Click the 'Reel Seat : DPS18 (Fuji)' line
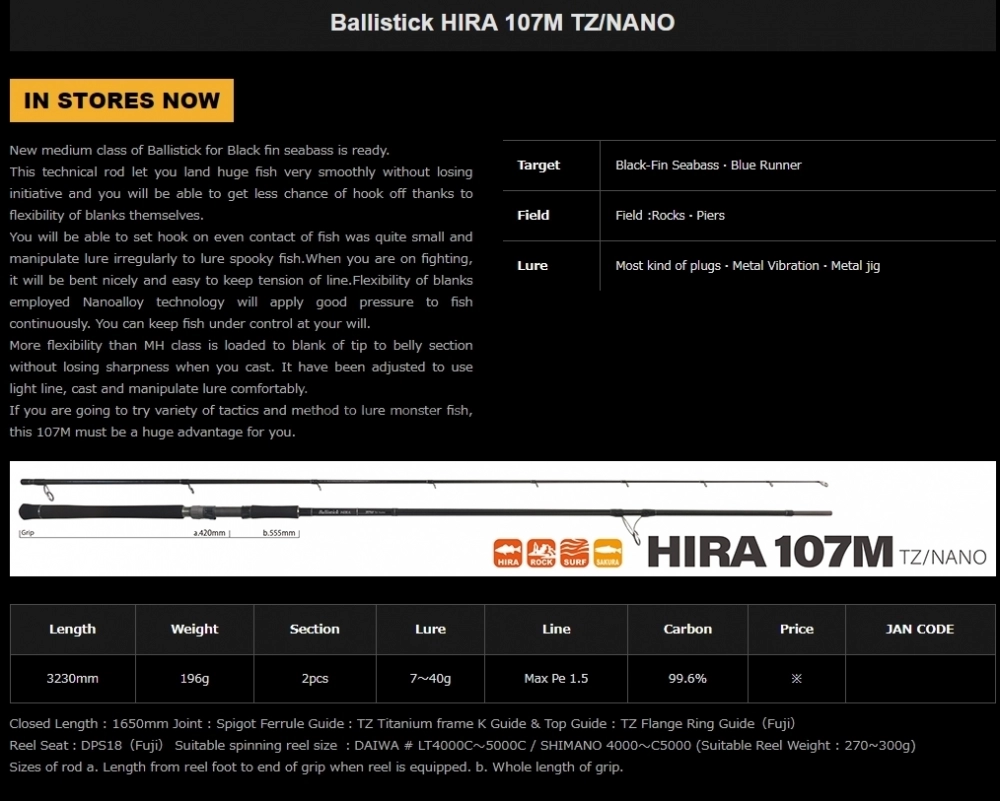 click(462, 746)
